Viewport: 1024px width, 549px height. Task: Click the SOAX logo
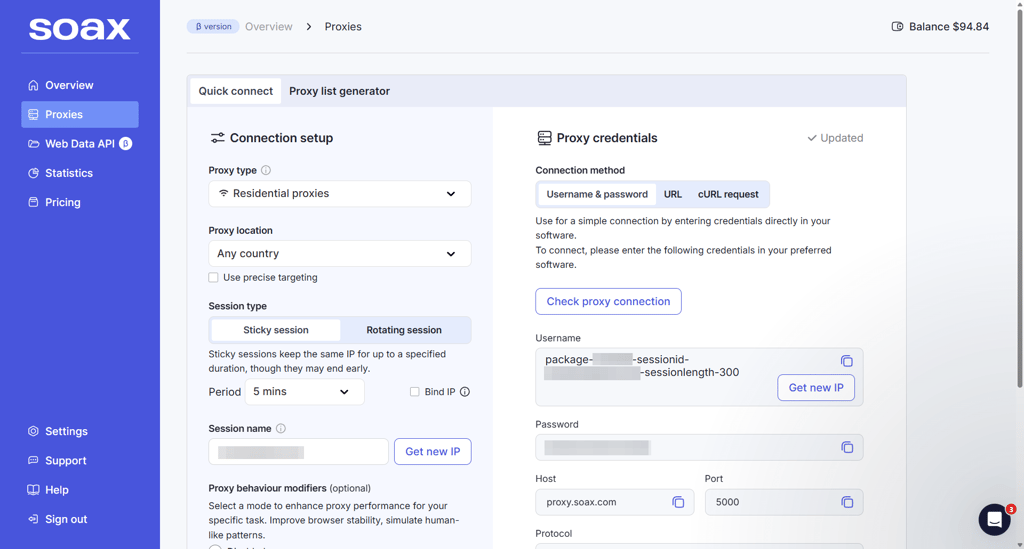80,29
